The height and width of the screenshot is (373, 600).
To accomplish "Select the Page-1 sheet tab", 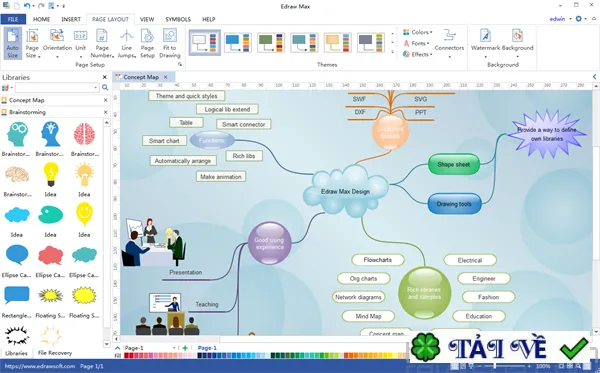I will click(x=207, y=348).
